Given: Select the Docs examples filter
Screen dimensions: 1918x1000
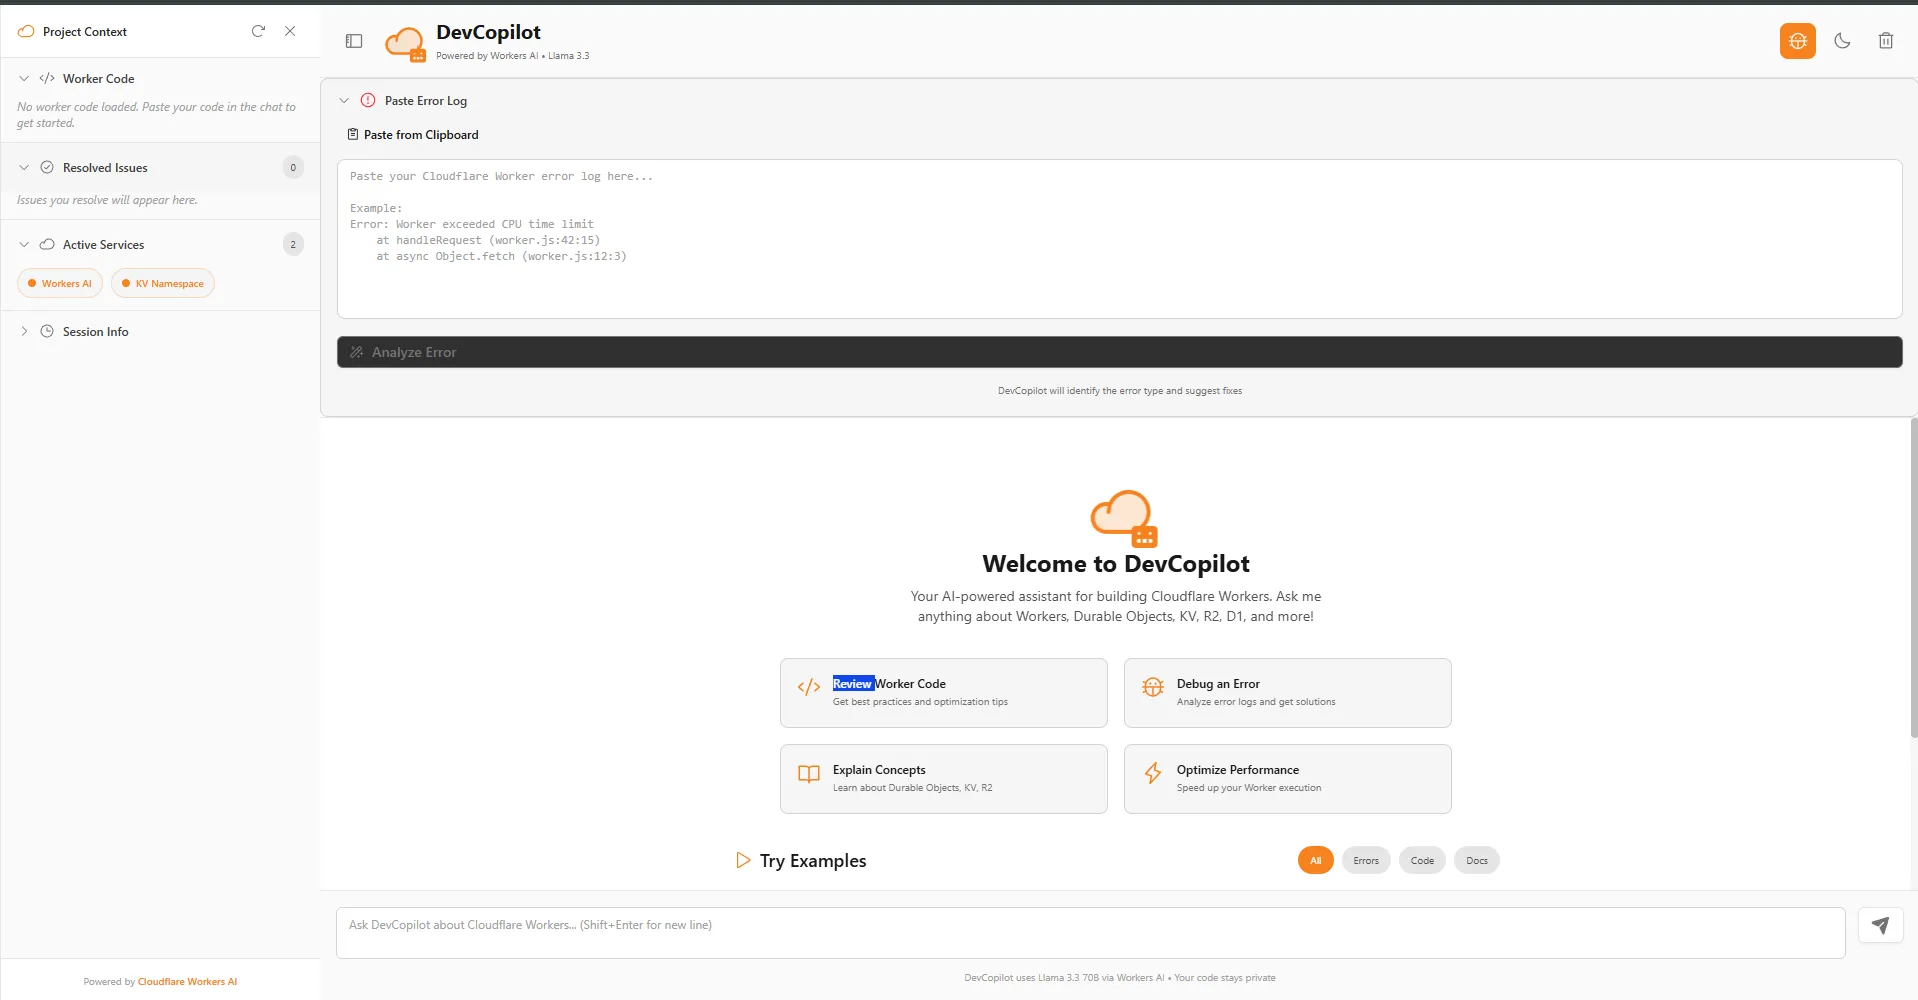Looking at the screenshot, I should click(1476, 860).
